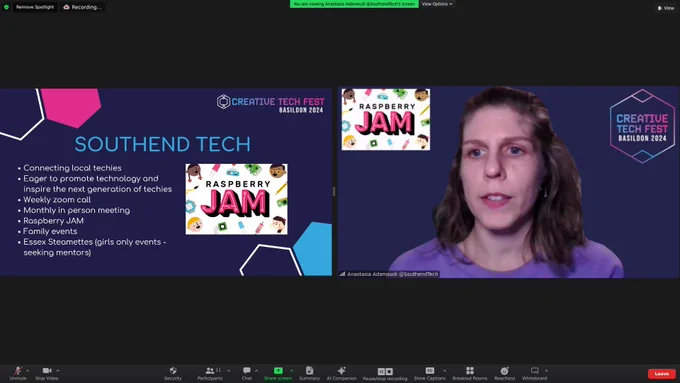Click the Recording... status indicator
This screenshot has width=680, height=383.
click(82, 7)
